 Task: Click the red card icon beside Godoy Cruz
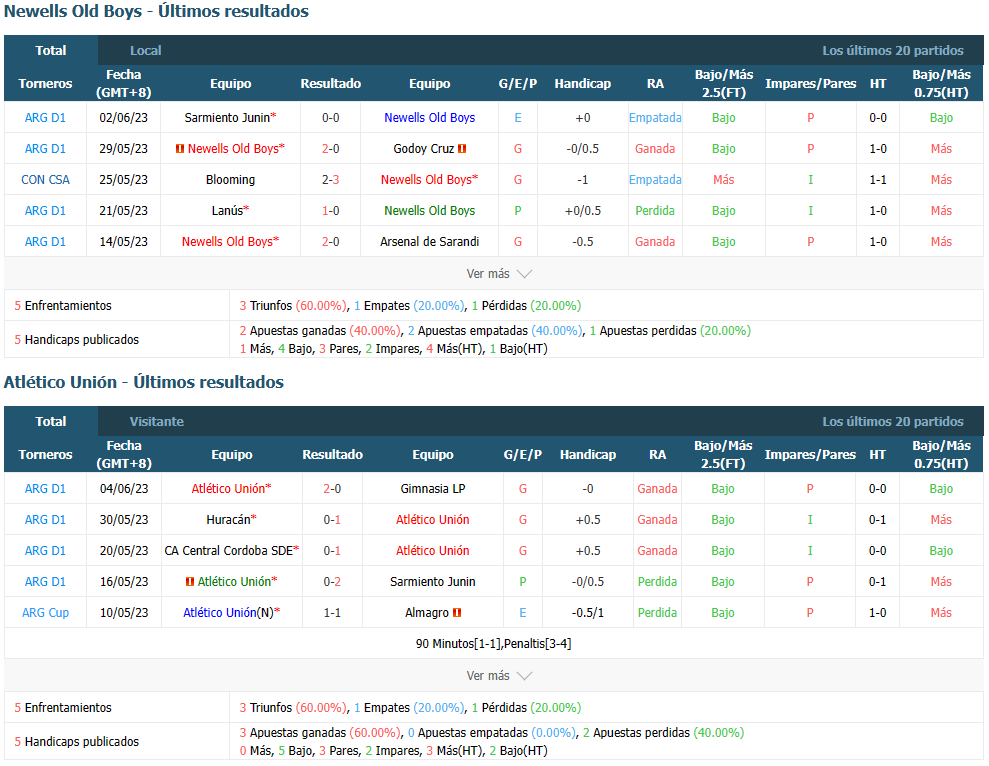(x=462, y=149)
